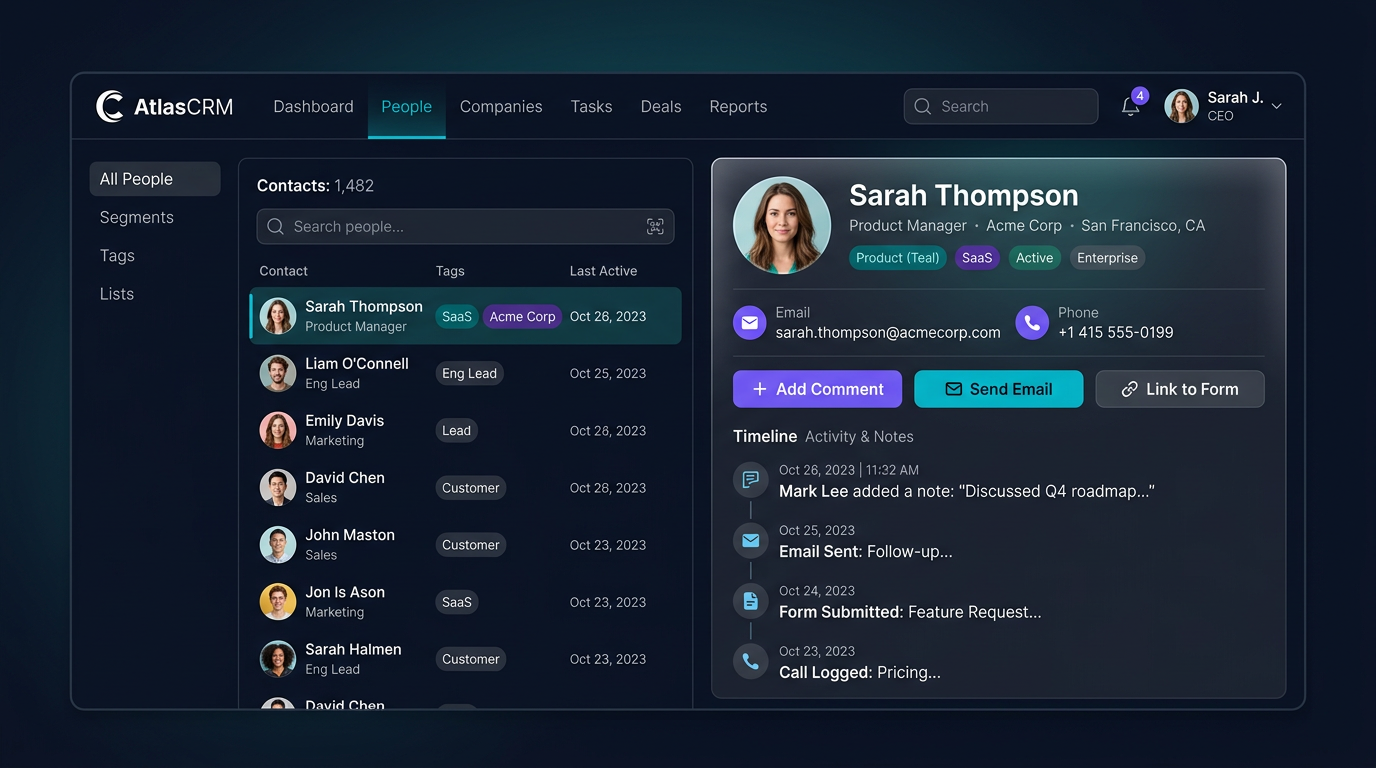Click the purple phone icon
This screenshot has width=1376, height=768.
pos(1032,323)
